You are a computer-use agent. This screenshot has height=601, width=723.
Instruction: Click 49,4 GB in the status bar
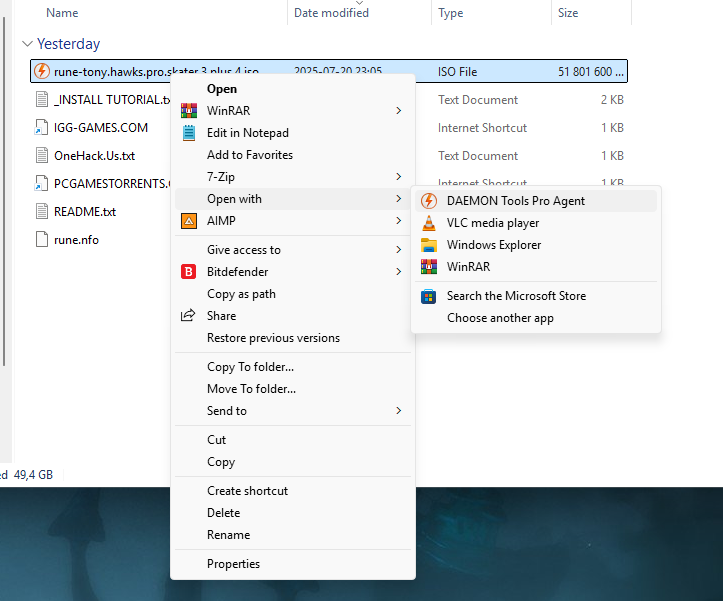[x=33, y=475]
